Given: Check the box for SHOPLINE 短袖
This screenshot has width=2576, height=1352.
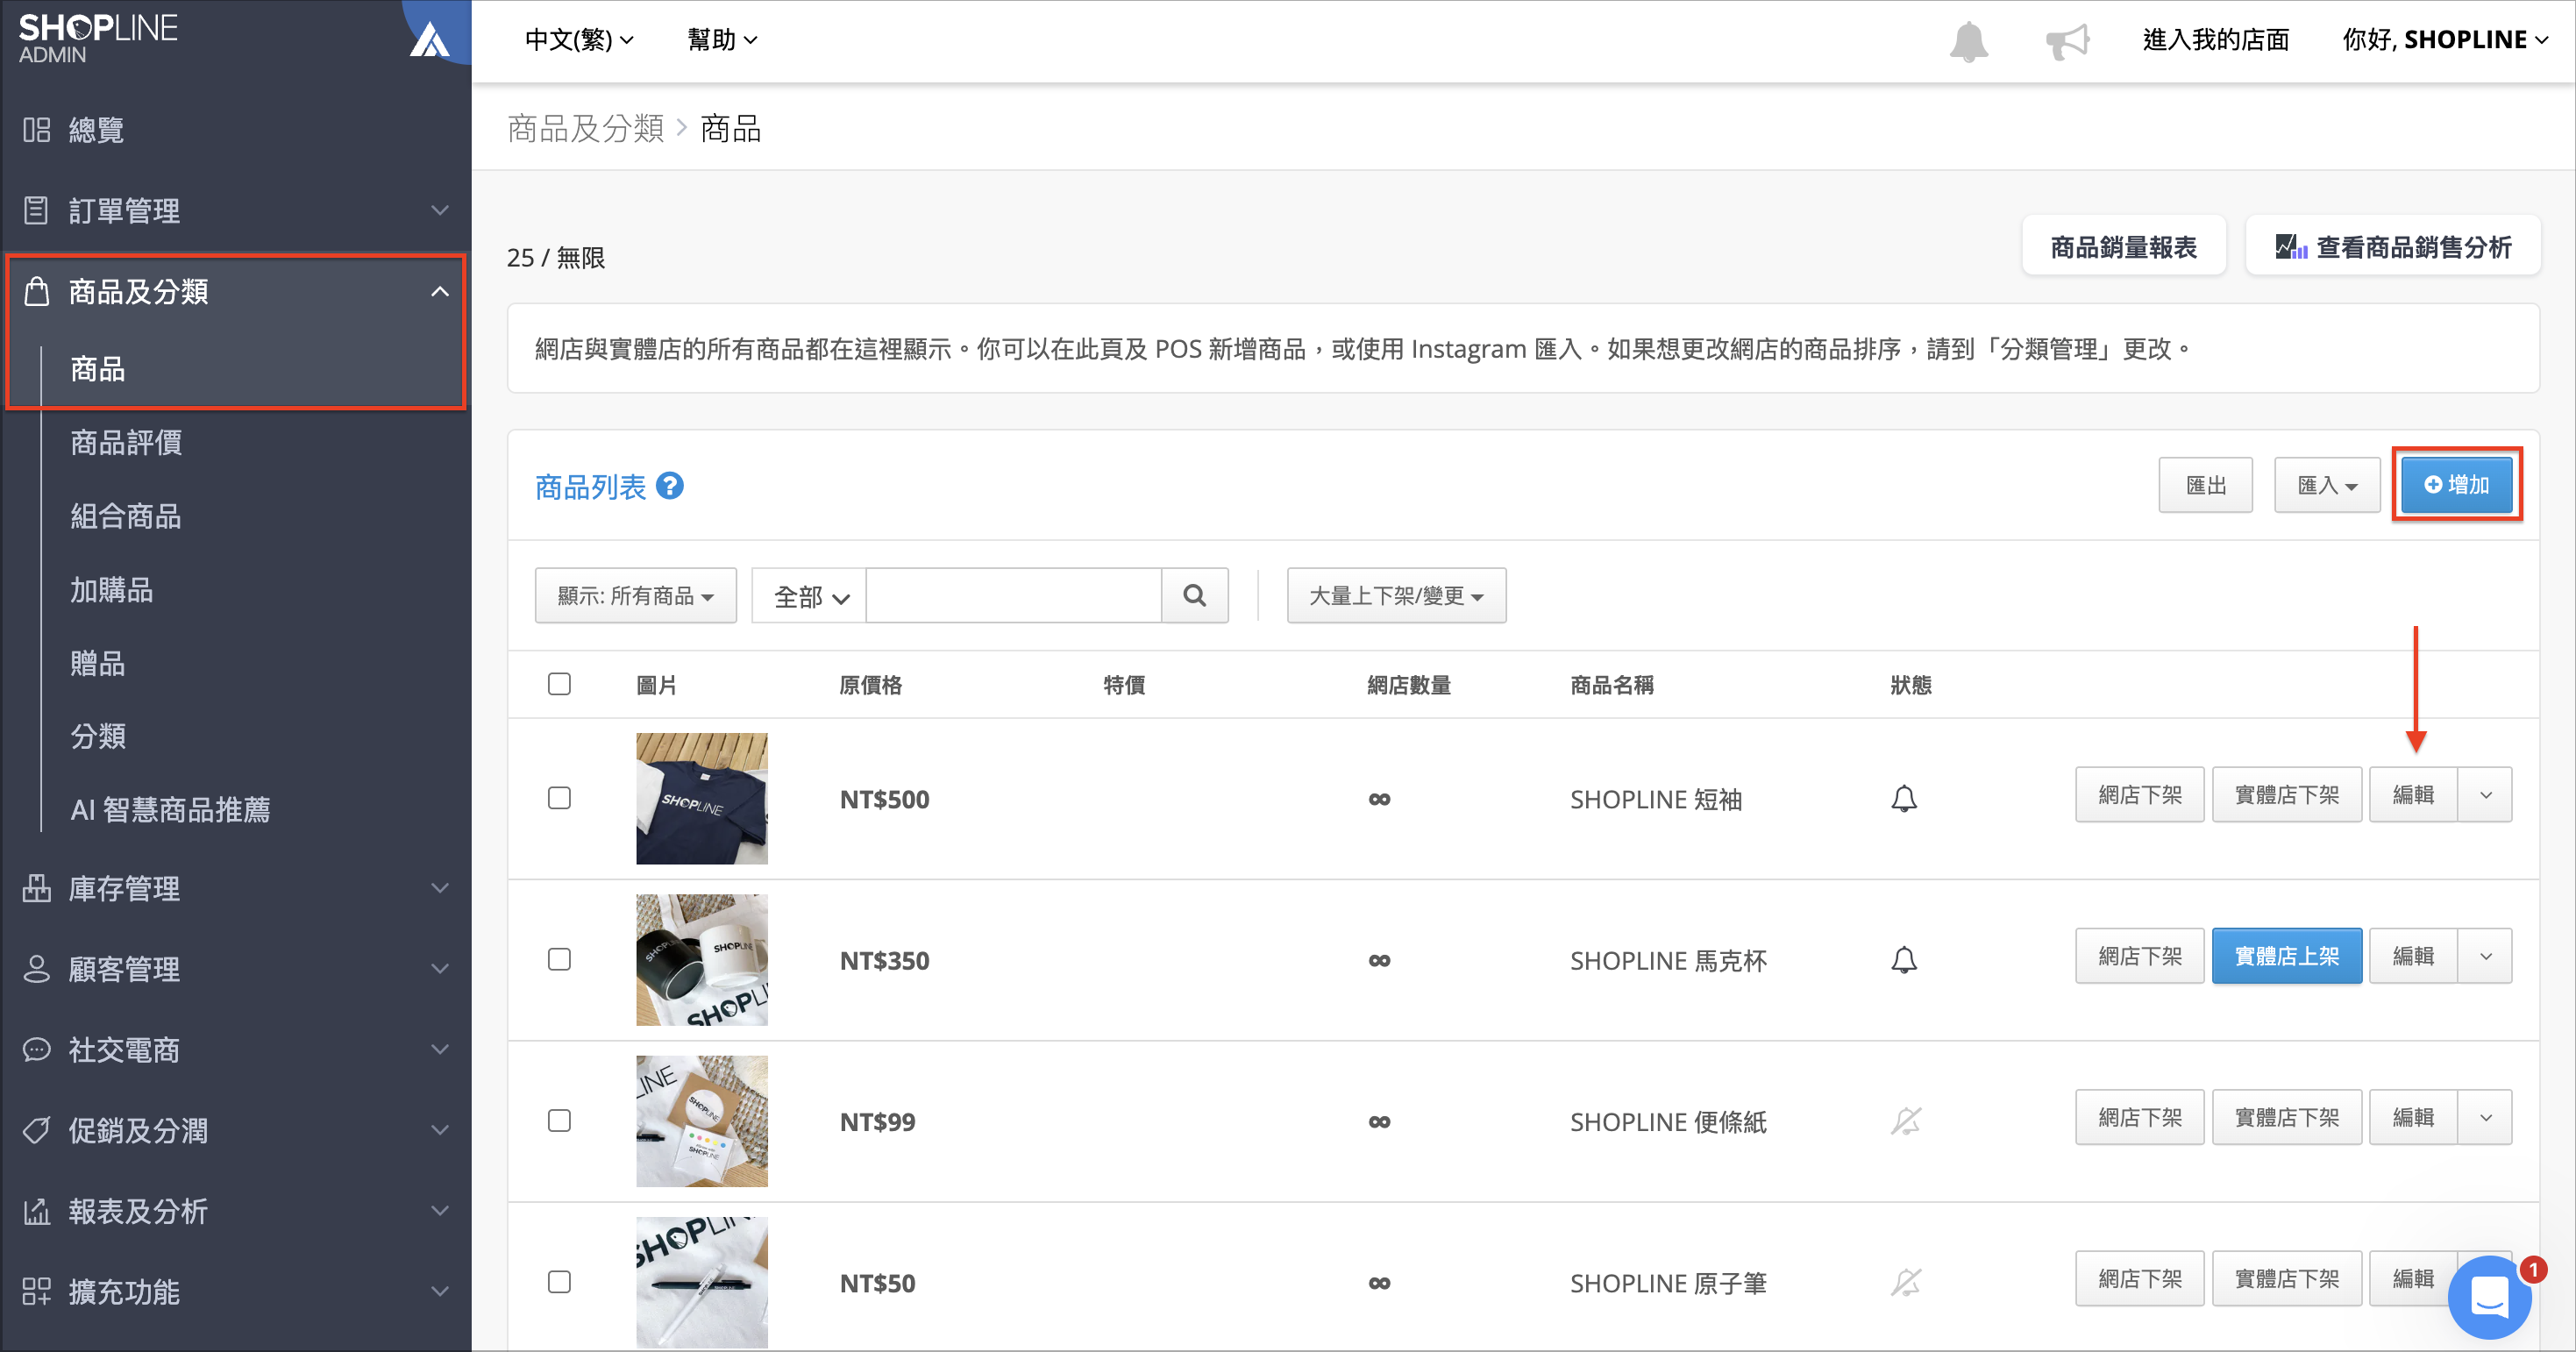Looking at the screenshot, I should (559, 798).
